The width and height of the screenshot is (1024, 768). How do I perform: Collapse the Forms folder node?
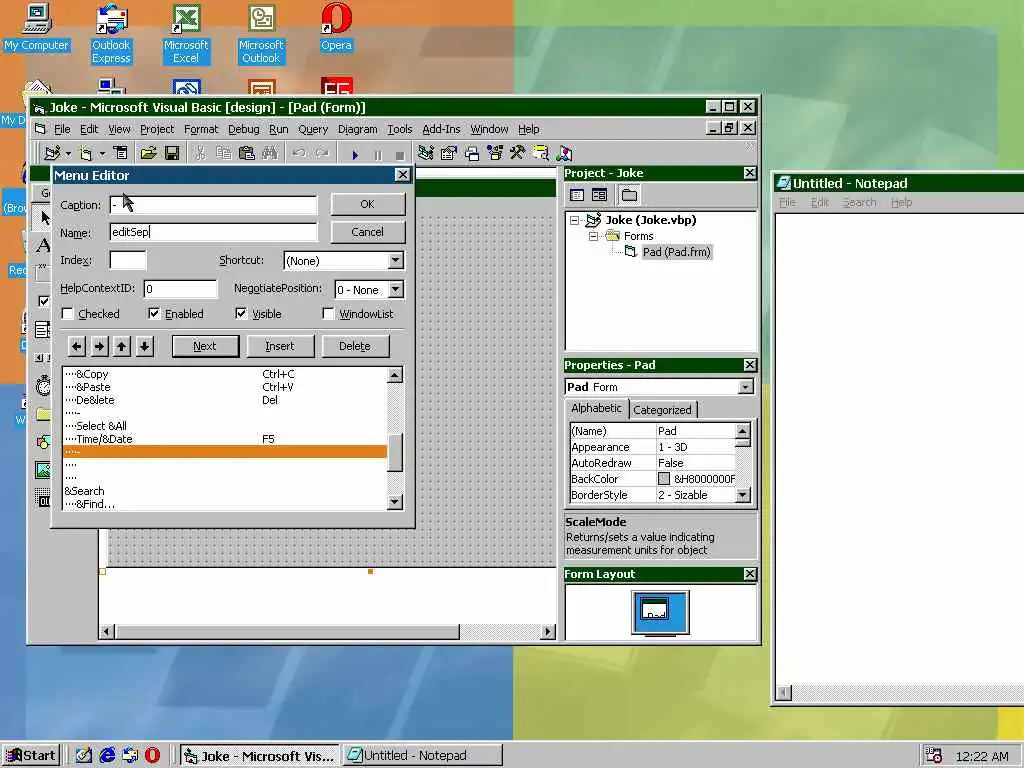coord(594,236)
